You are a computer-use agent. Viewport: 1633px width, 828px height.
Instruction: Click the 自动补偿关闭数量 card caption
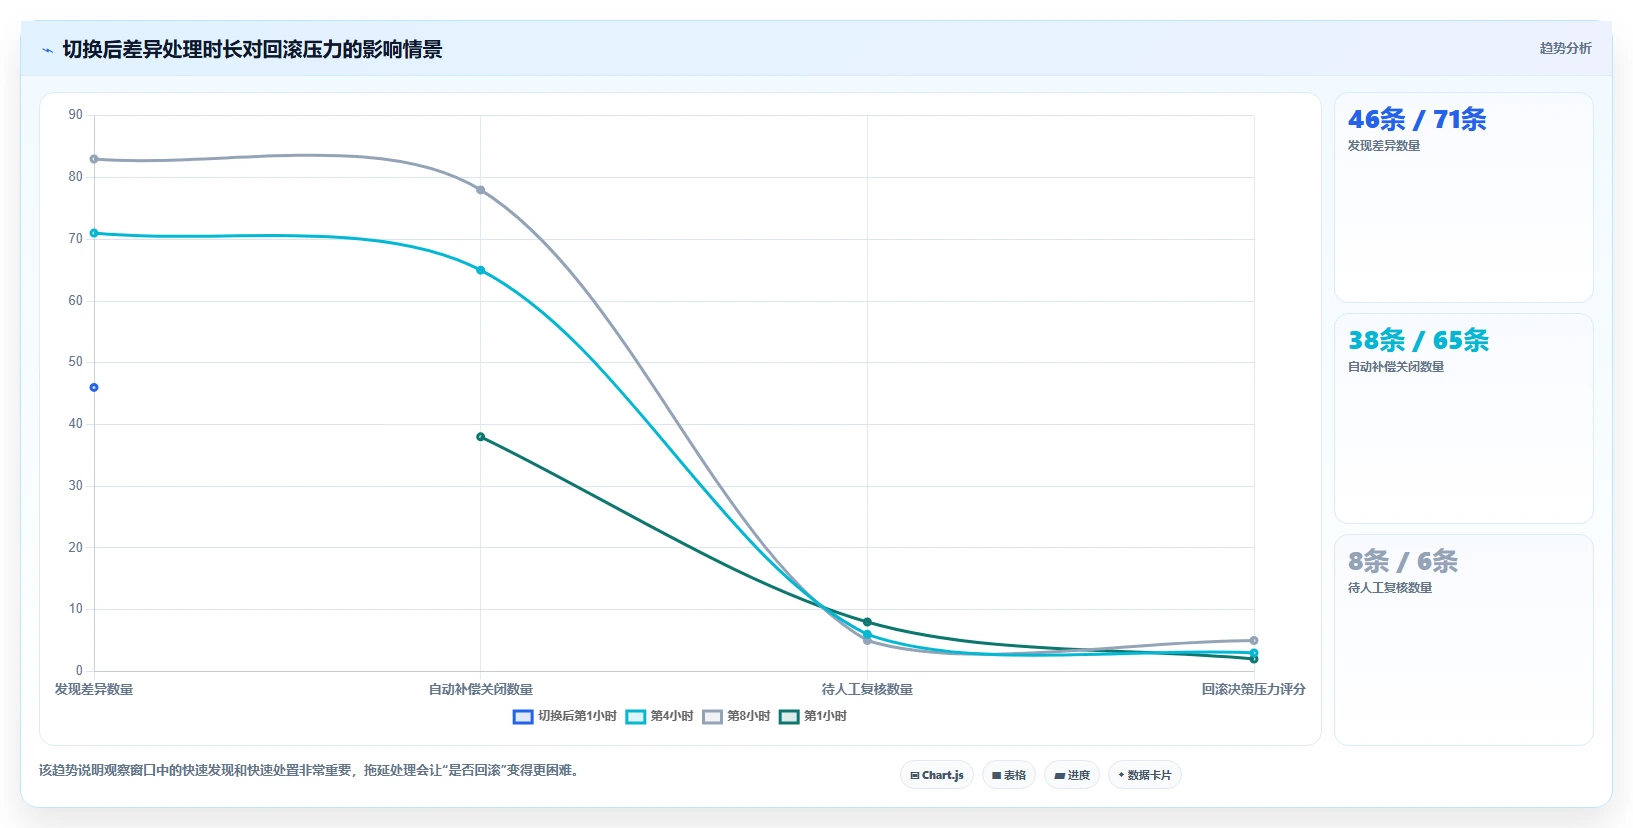1396,367
